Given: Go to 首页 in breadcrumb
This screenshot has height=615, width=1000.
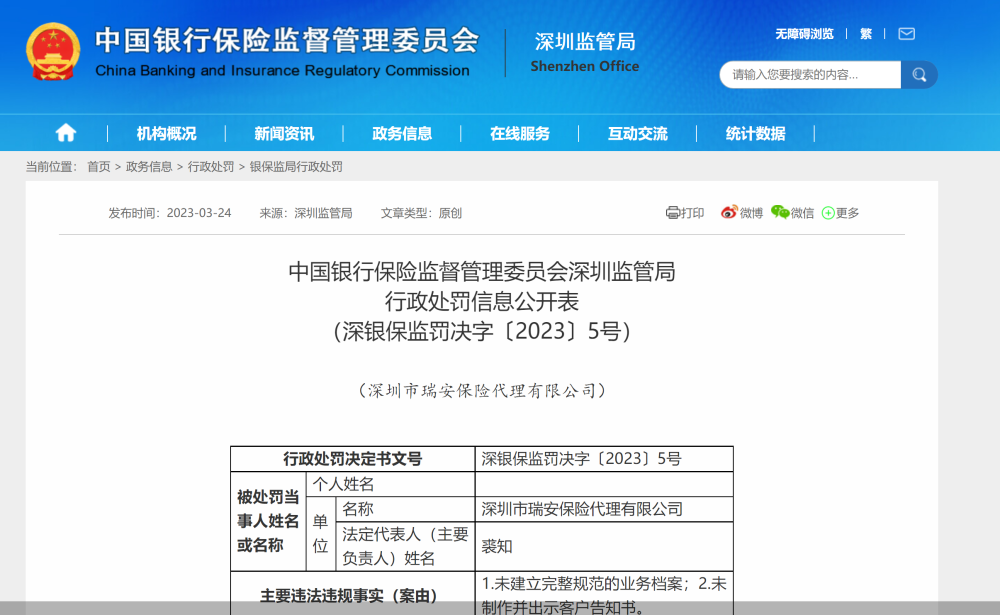Looking at the screenshot, I should click(x=99, y=167).
